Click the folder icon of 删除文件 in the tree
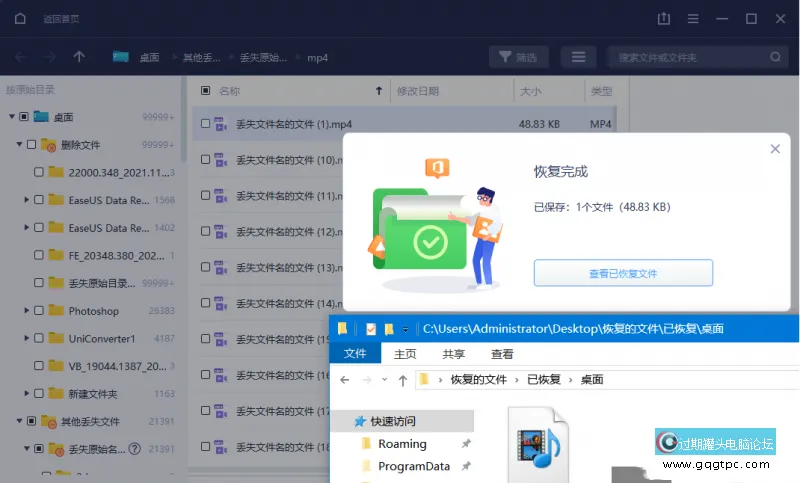This screenshot has height=483, width=800. (48, 145)
